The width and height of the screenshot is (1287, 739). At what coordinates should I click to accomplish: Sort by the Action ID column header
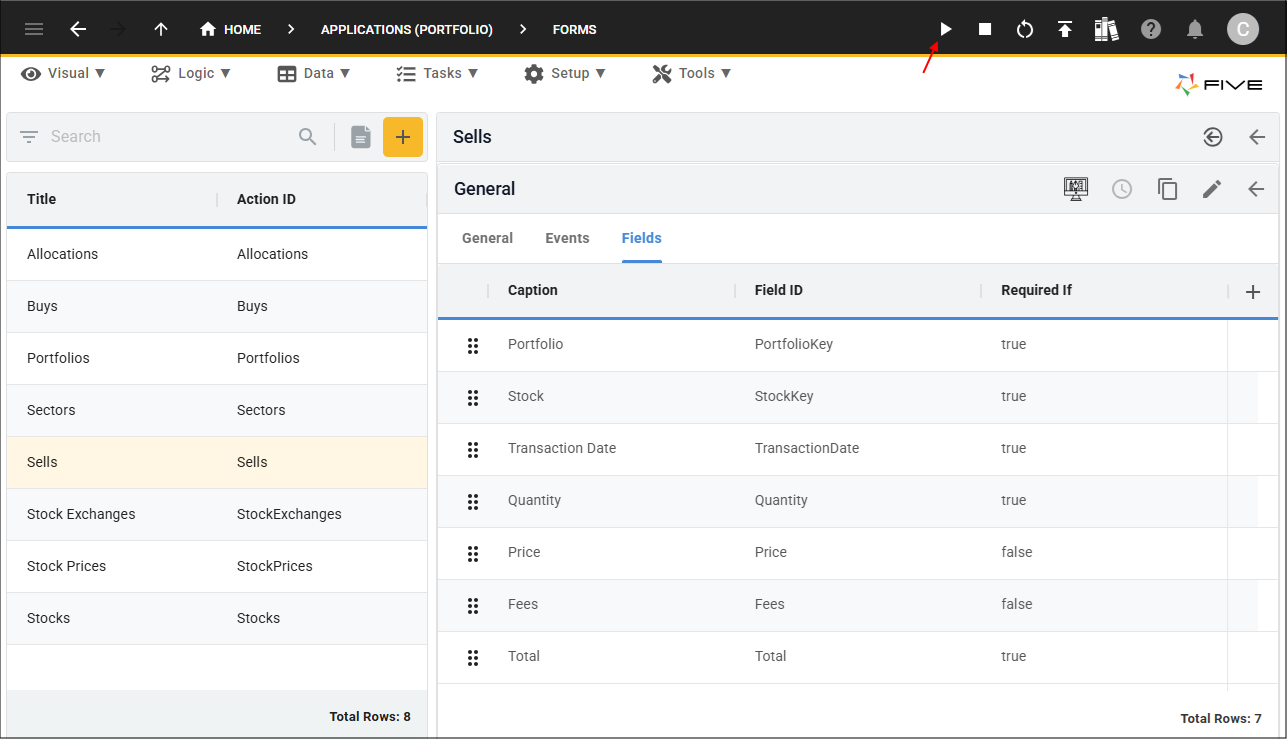tap(266, 199)
